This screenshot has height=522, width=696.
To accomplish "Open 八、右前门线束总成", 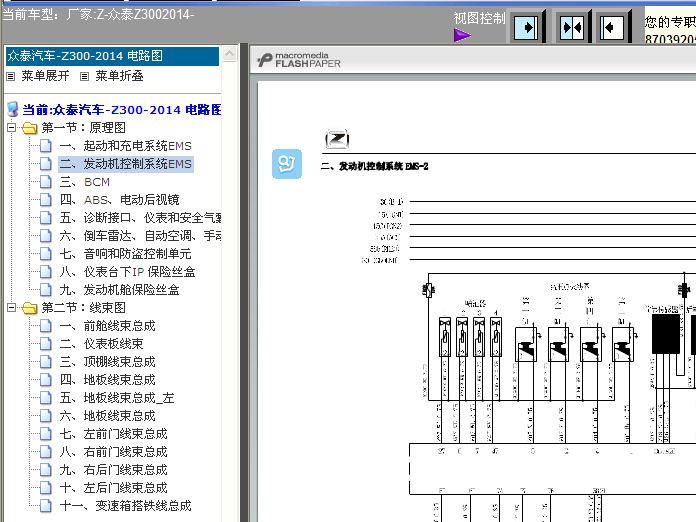I will coord(114,451).
